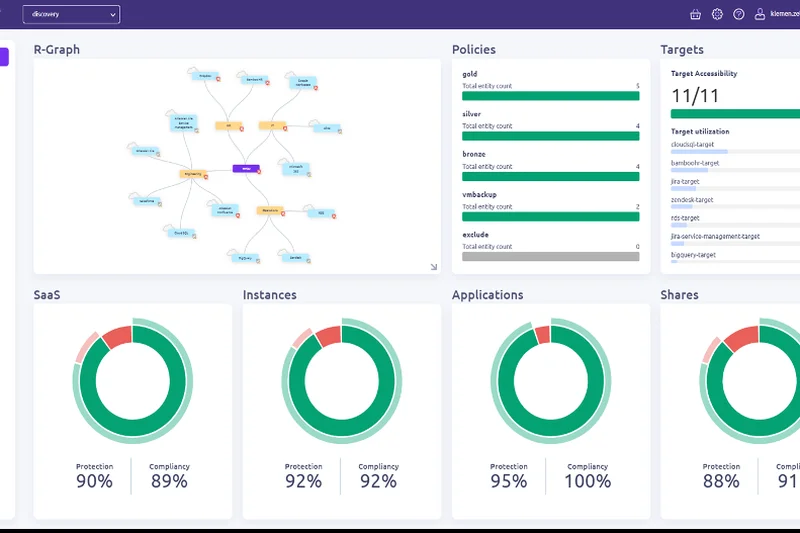Open the discovery dropdown
The width and height of the screenshot is (800, 533).
click(x=71, y=14)
